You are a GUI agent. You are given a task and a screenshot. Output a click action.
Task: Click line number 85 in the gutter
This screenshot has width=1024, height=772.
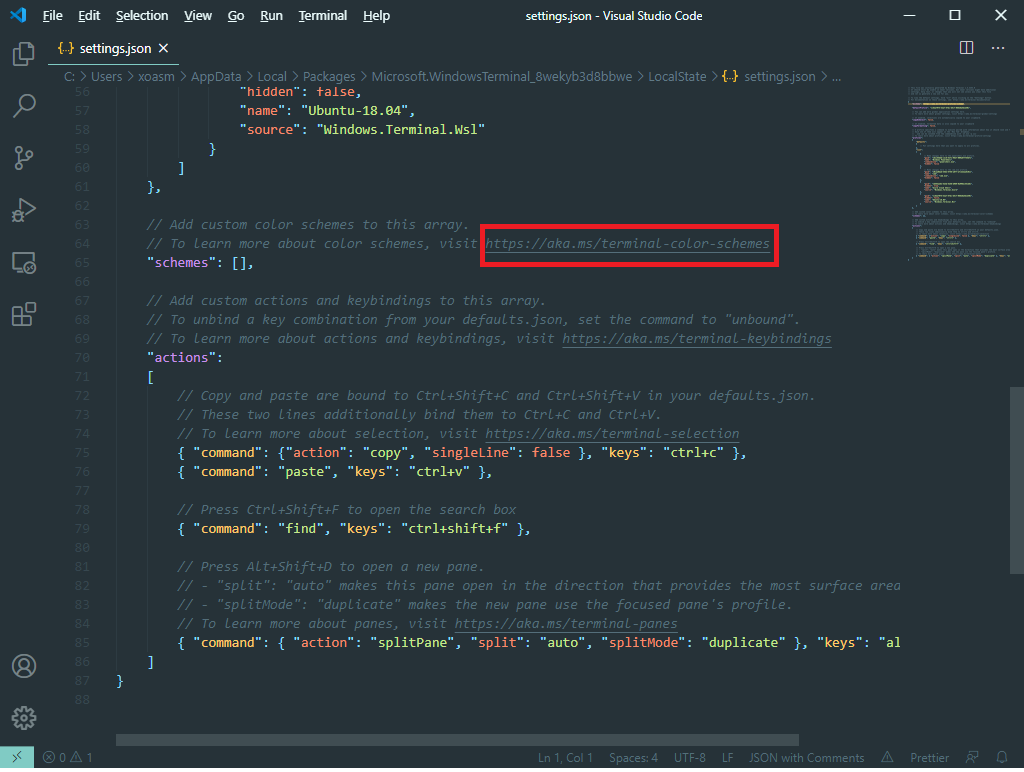point(82,643)
